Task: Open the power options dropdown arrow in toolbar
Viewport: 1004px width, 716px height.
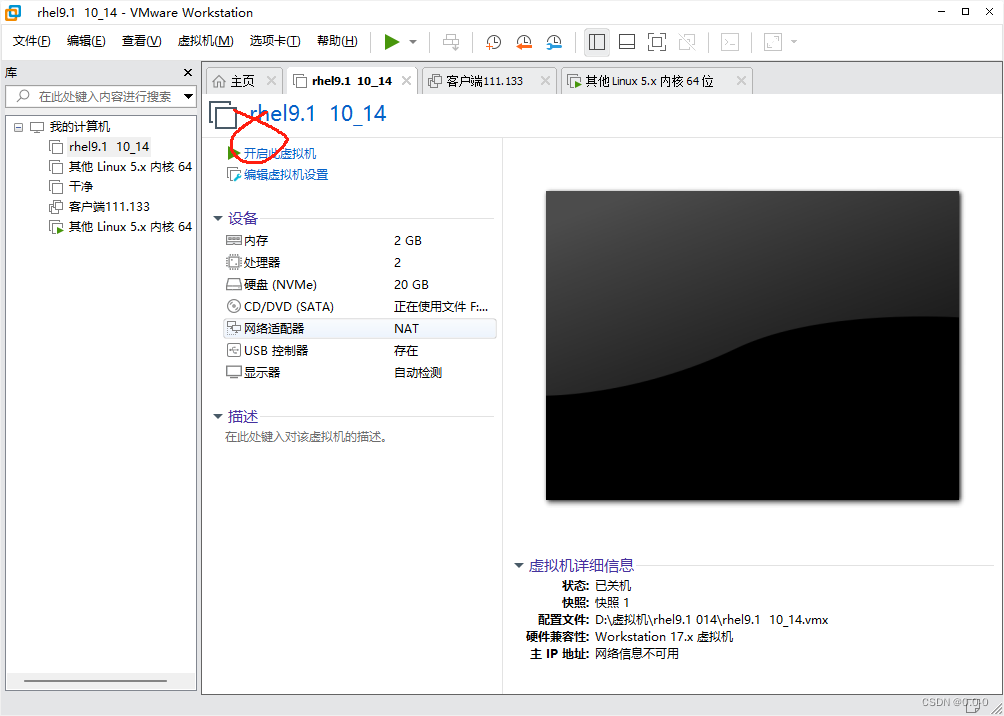Action: point(413,42)
